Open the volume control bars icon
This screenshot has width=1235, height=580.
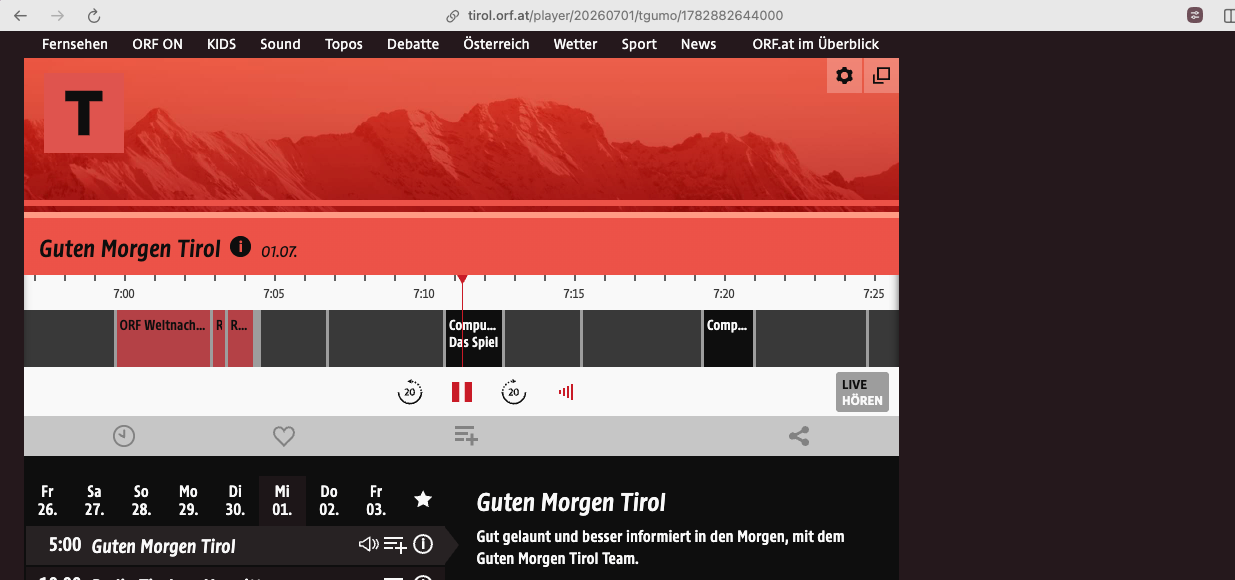tap(566, 392)
